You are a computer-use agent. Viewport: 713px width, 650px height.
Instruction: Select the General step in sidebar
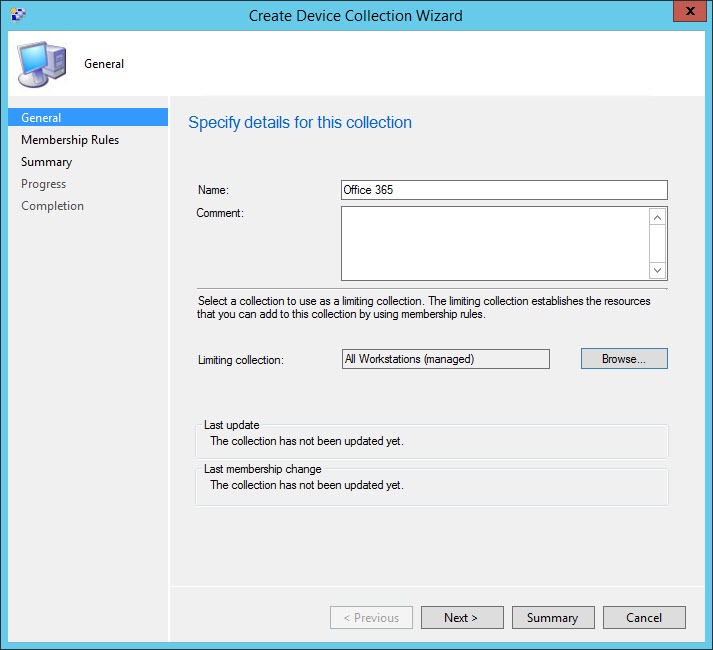[42, 118]
